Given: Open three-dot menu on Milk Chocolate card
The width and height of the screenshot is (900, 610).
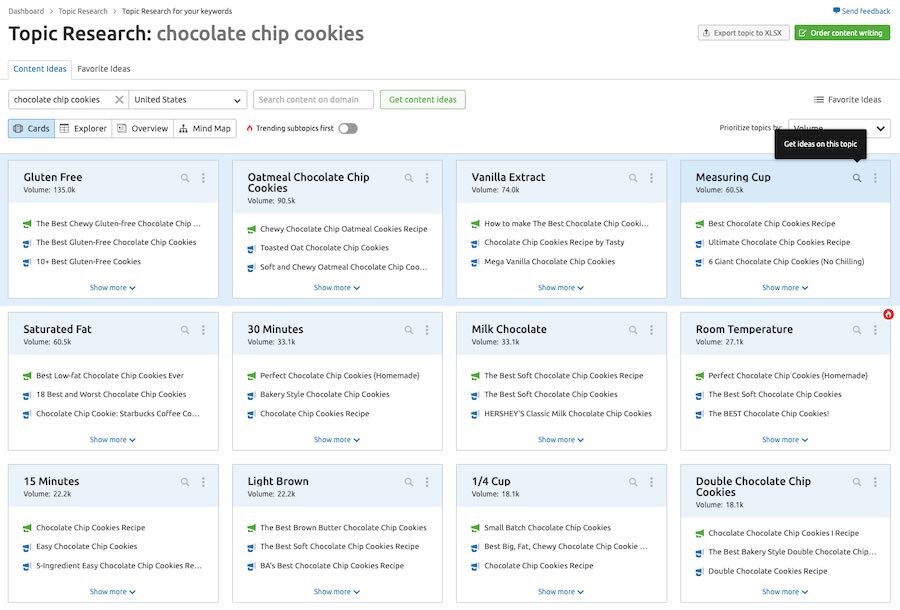Looking at the screenshot, I should coord(651,330).
